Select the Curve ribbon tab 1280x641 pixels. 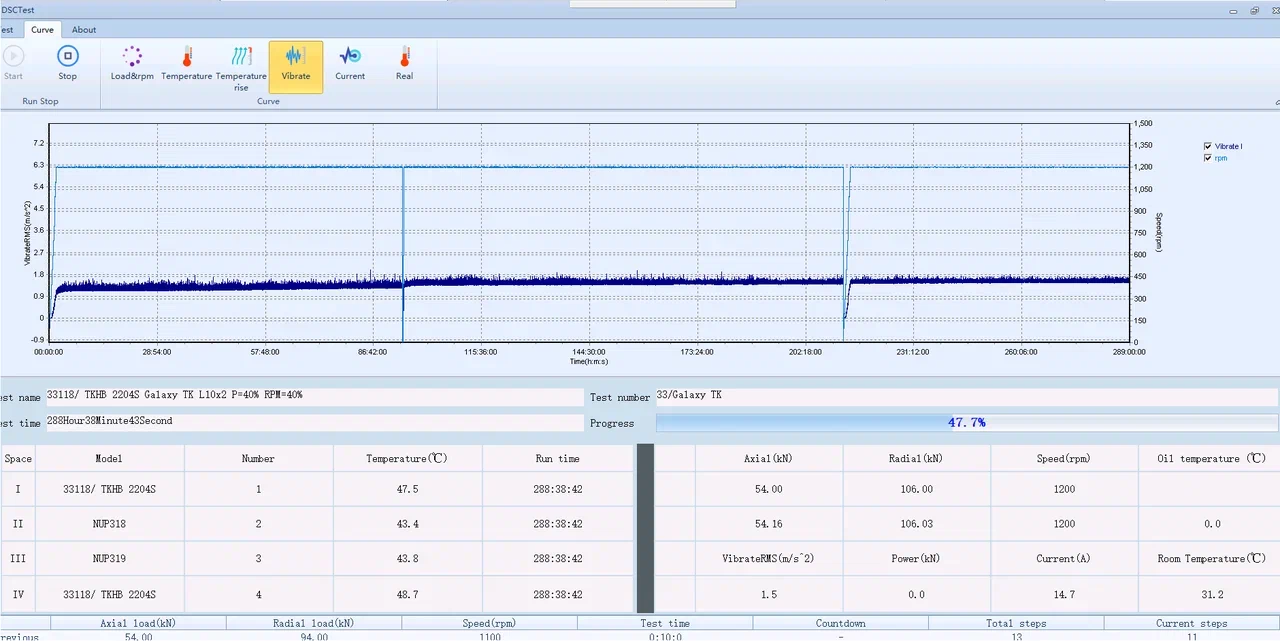pyautogui.click(x=42, y=30)
